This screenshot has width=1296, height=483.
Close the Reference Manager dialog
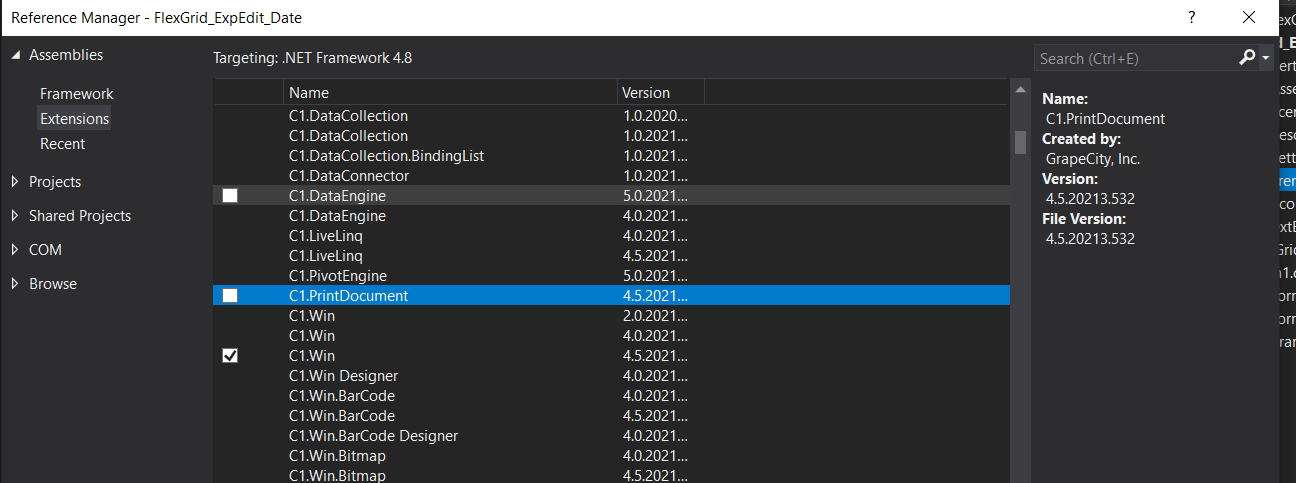pos(1248,17)
